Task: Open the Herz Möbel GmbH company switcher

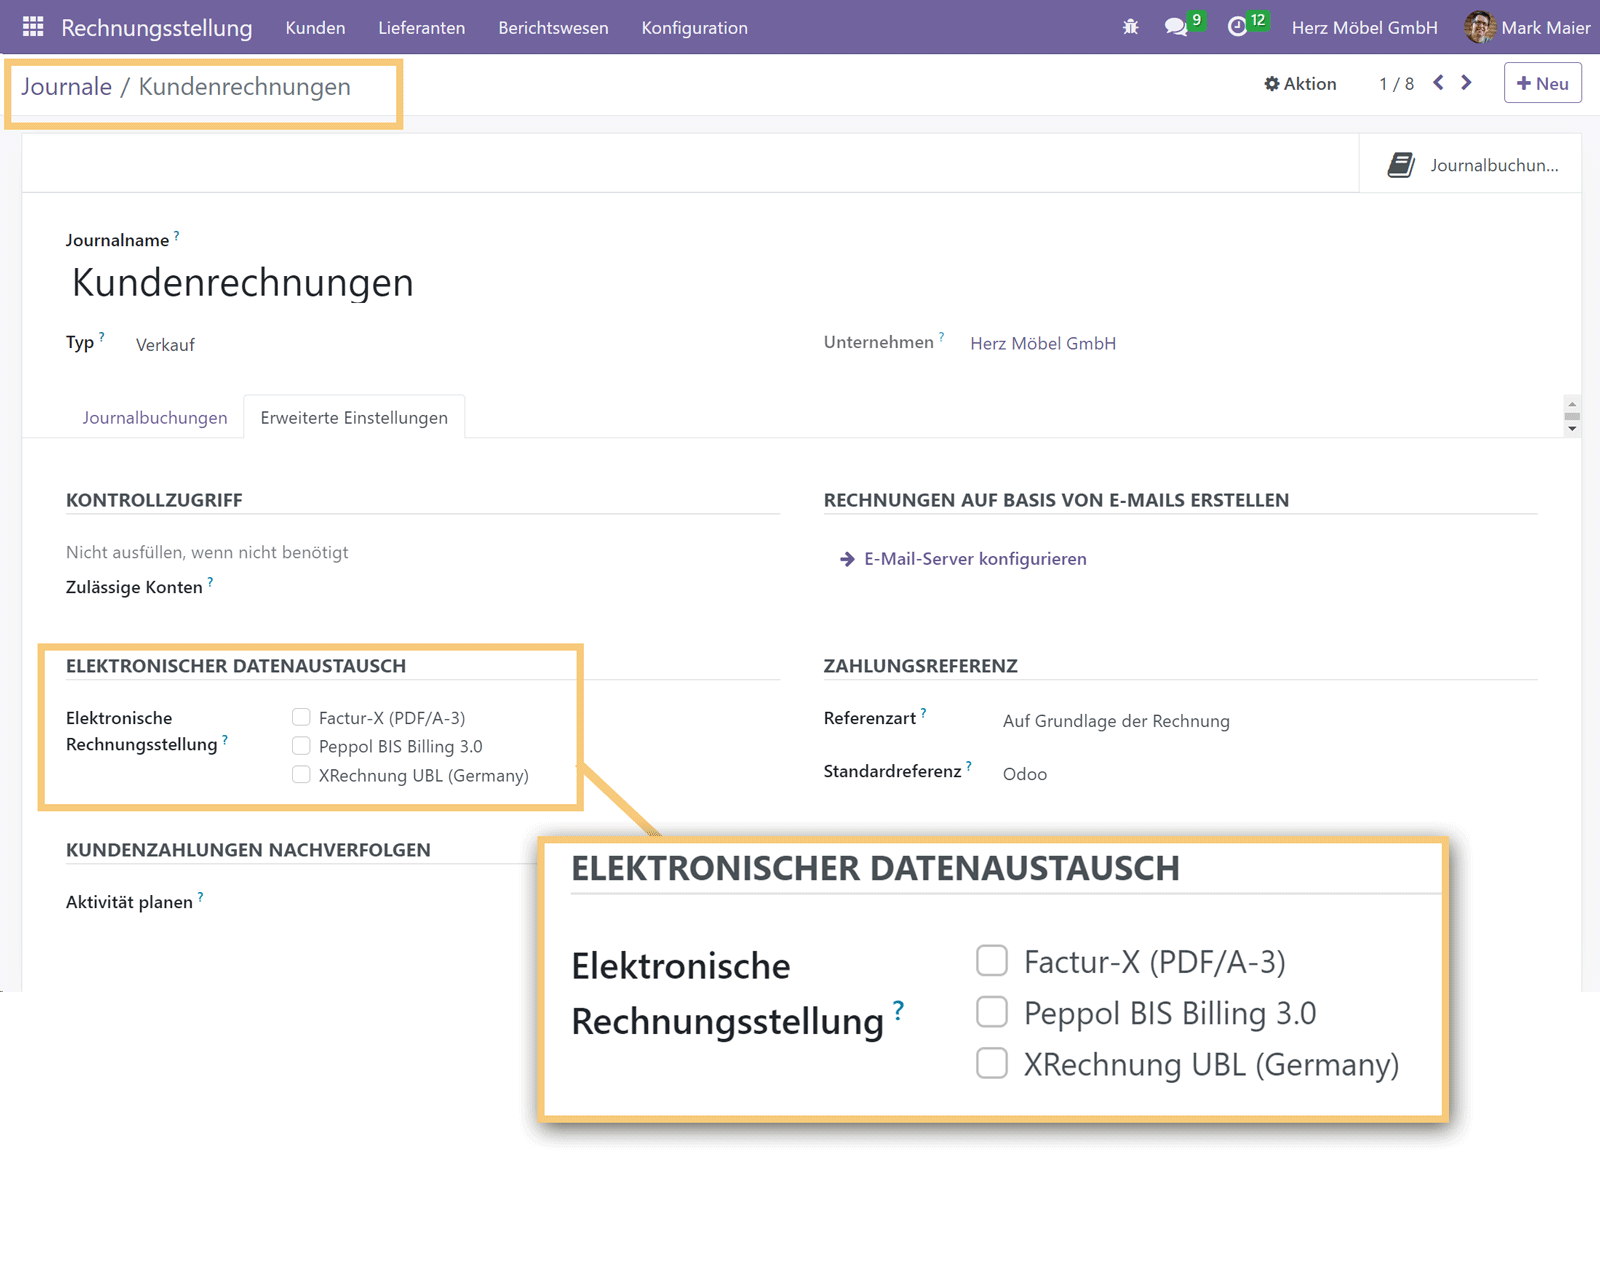Action: (1364, 28)
